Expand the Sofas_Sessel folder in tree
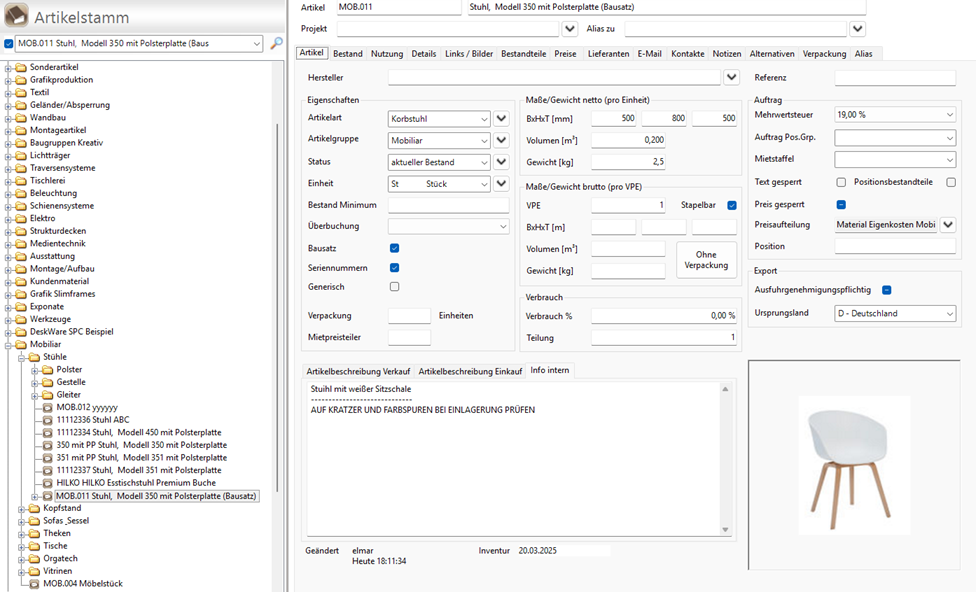The image size is (976, 592). (21, 521)
